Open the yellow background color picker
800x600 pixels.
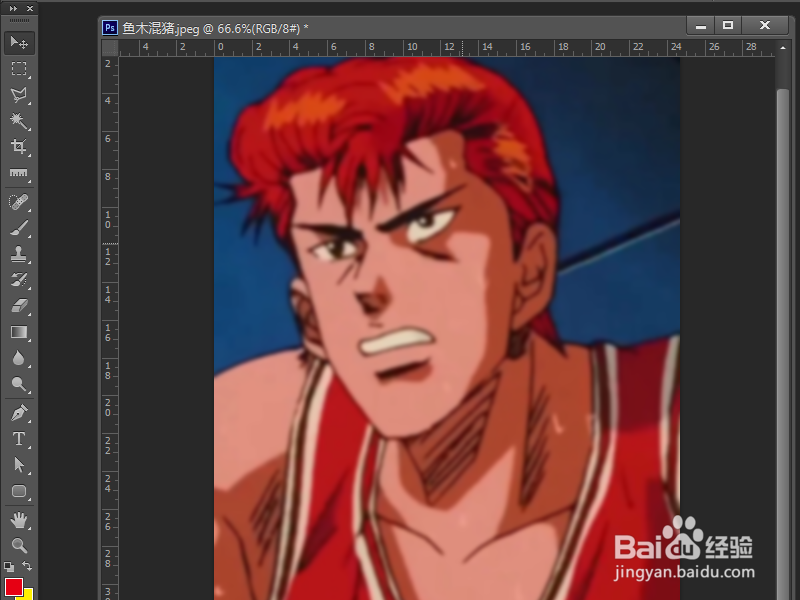click(x=28, y=595)
